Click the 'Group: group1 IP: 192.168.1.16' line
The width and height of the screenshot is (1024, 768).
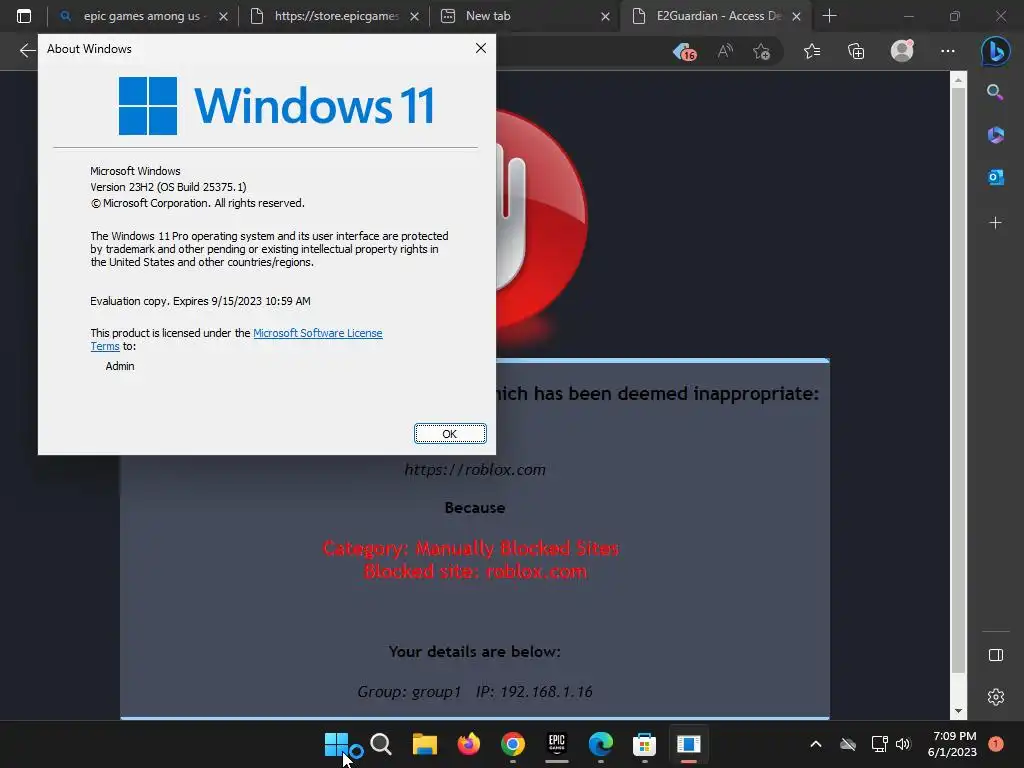click(x=475, y=692)
